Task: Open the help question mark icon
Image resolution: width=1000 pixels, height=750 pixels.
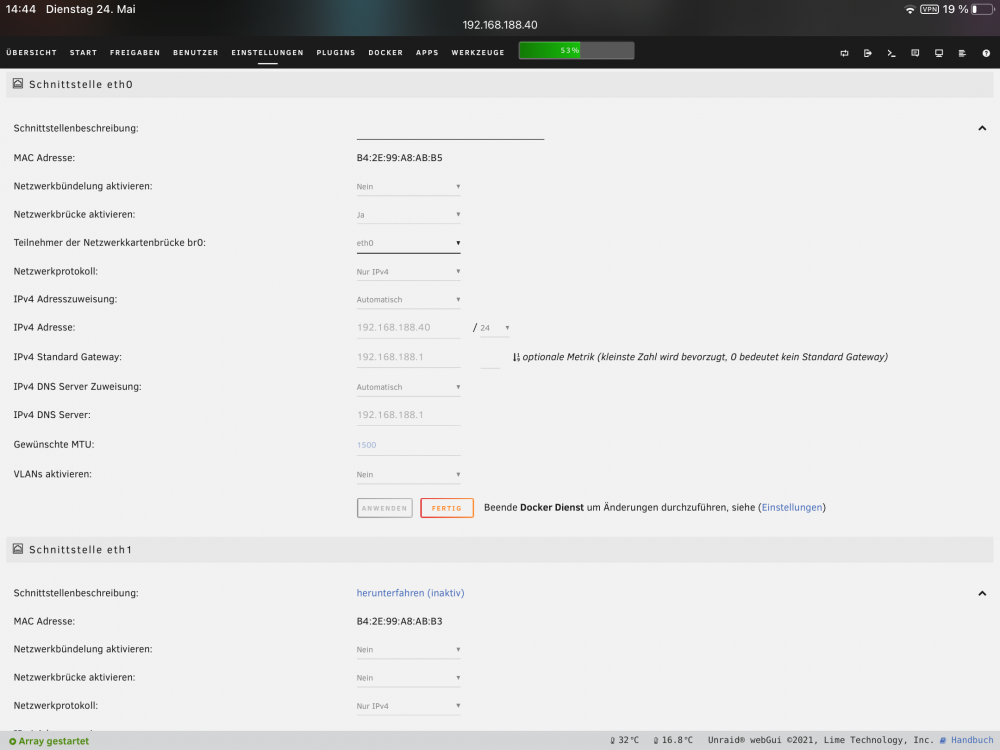Action: tap(986, 53)
